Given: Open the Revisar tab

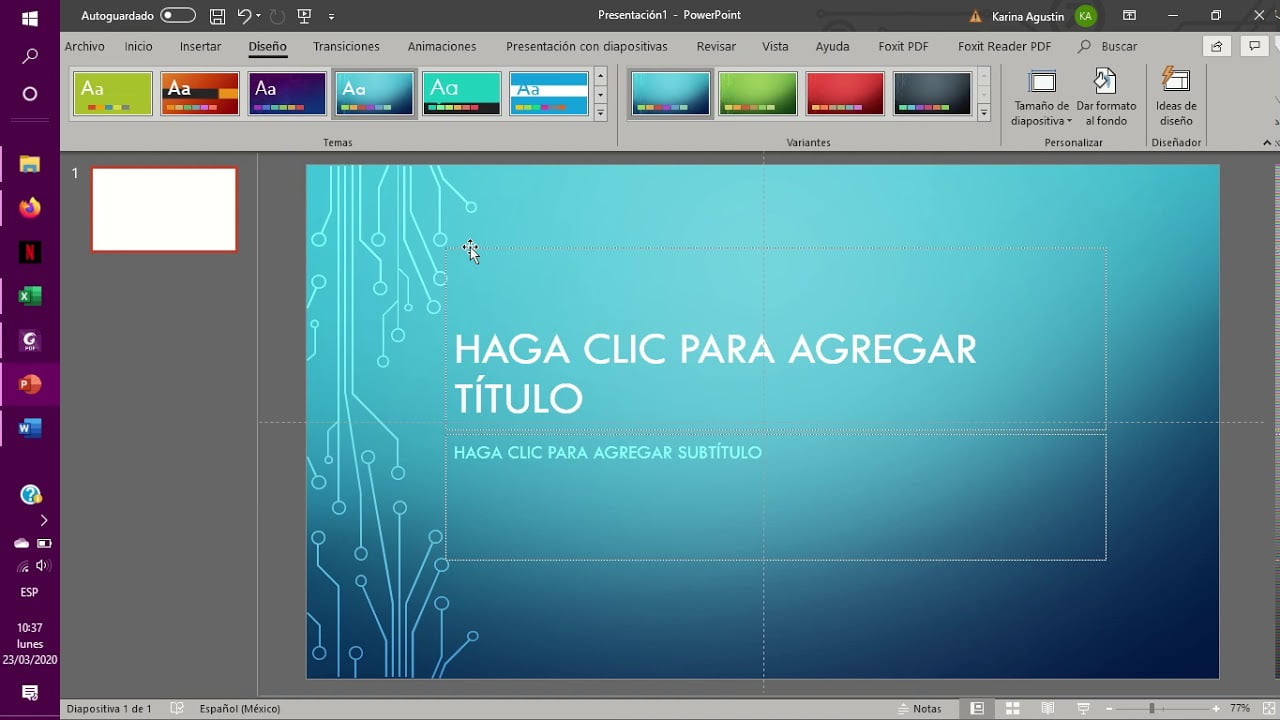Looking at the screenshot, I should tap(716, 46).
